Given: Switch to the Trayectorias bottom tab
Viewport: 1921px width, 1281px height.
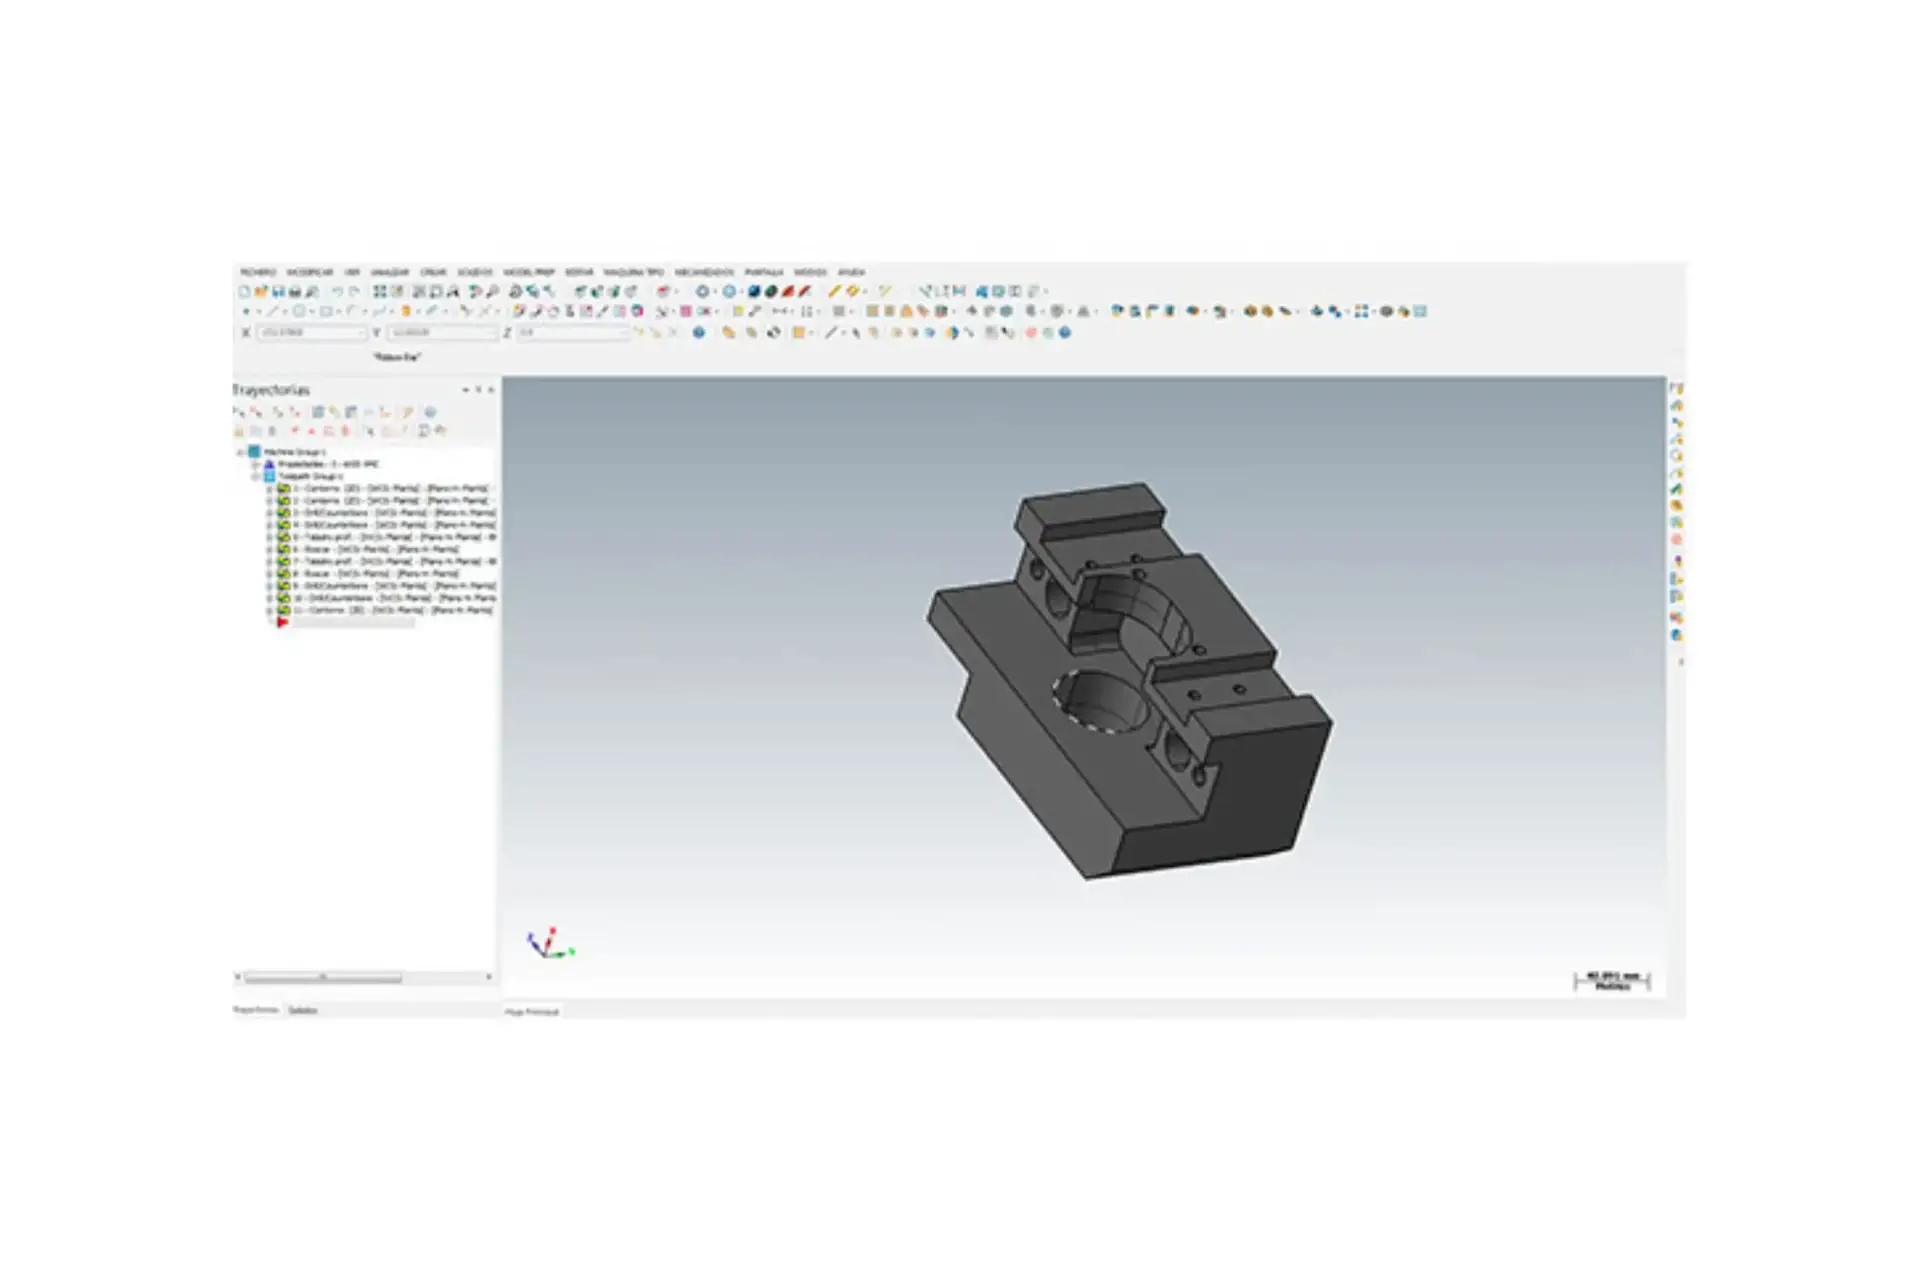Looking at the screenshot, I should [x=256, y=1010].
